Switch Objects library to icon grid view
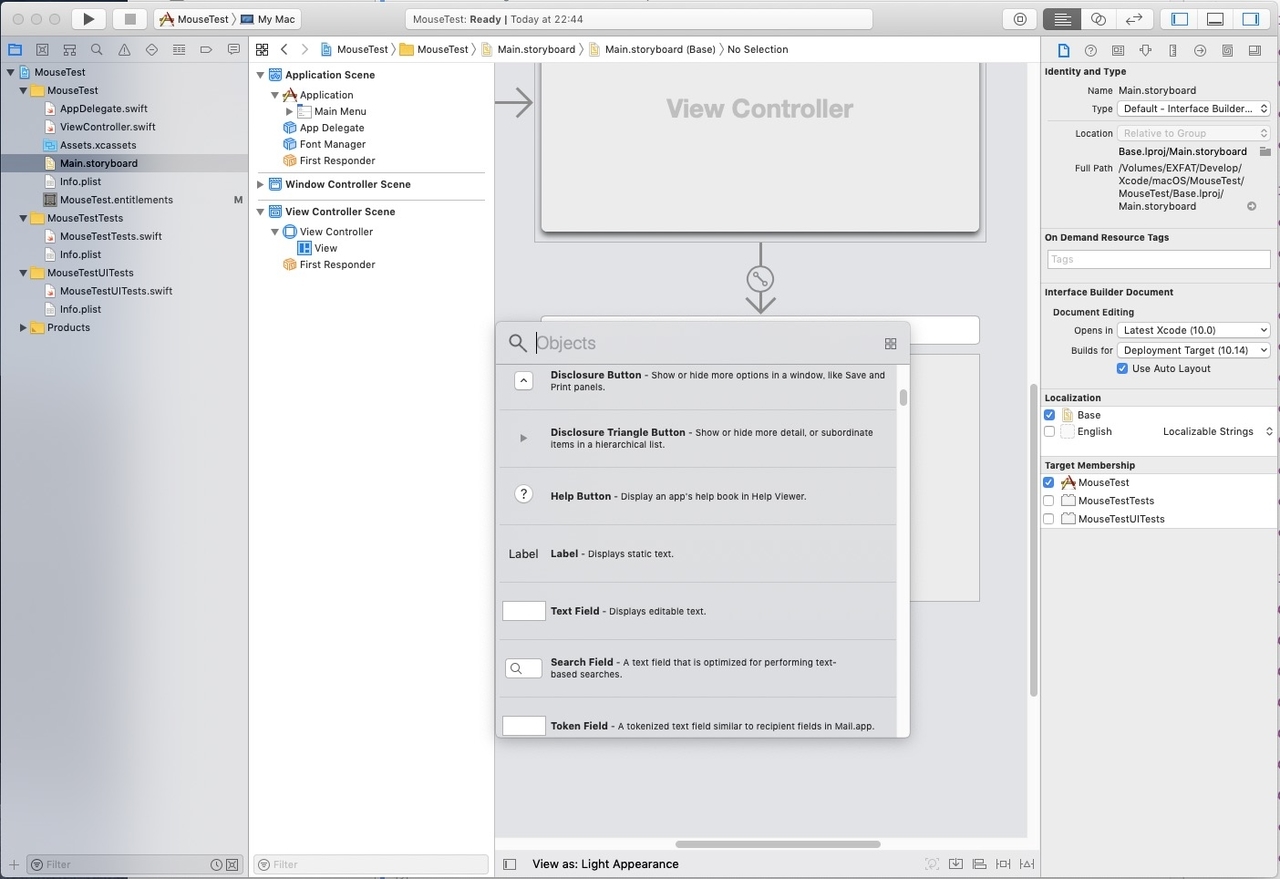 (890, 343)
